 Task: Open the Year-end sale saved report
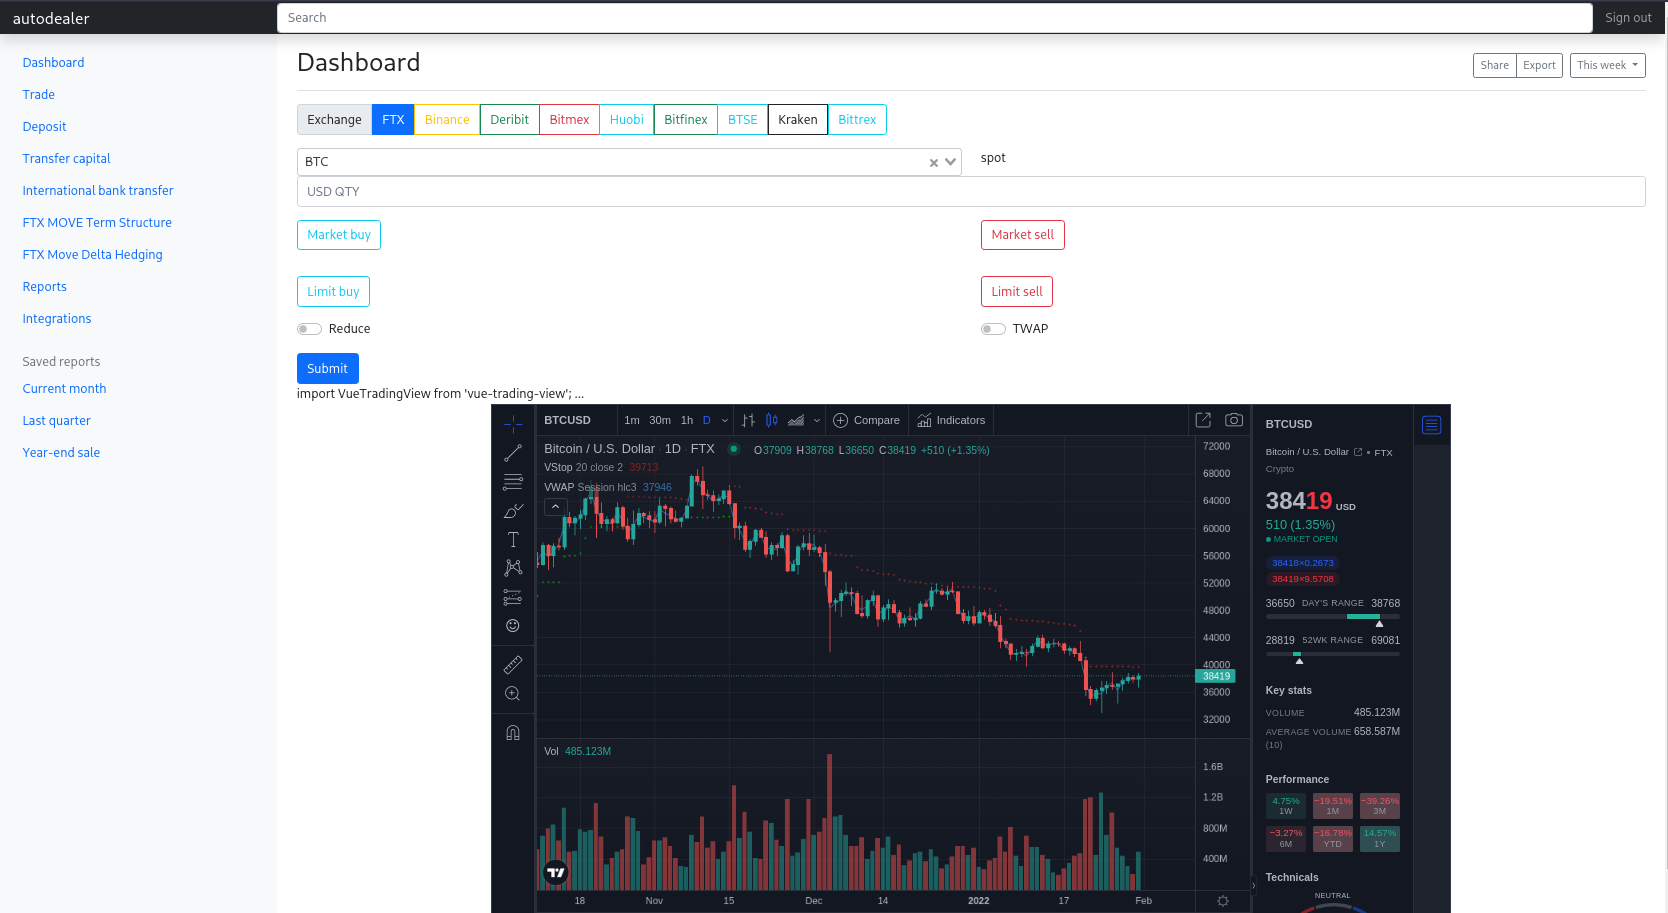pyautogui.click(x=61, y=453)
